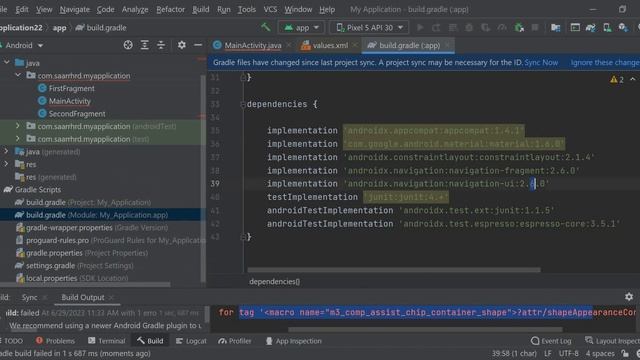The image size is (640, 360).
Task: Open the app run configuration dropdown
Action: point(301,28)
